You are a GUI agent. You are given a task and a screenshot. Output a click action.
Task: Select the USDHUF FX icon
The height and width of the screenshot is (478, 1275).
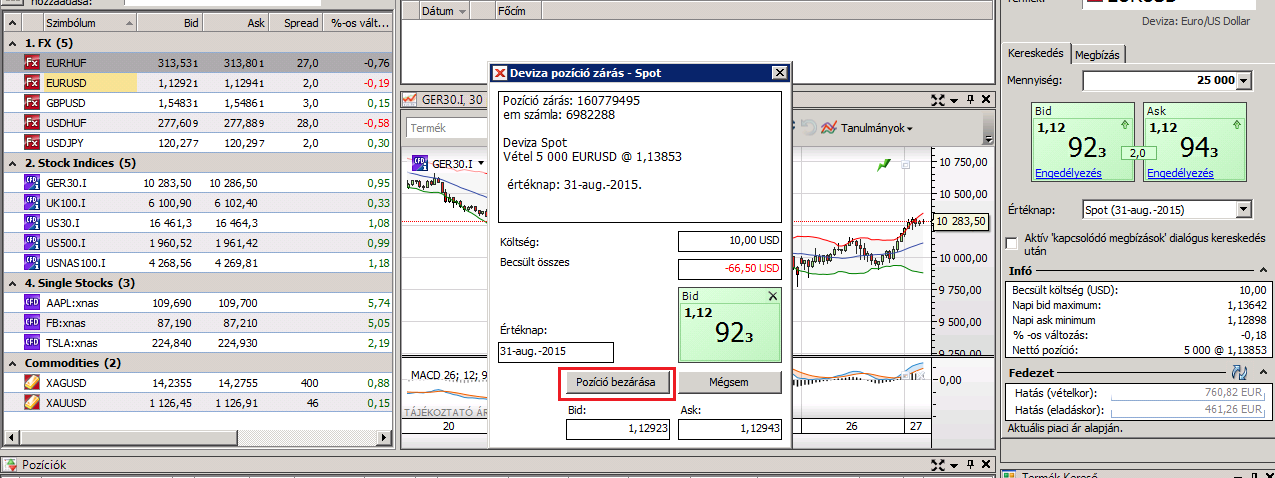31,123
